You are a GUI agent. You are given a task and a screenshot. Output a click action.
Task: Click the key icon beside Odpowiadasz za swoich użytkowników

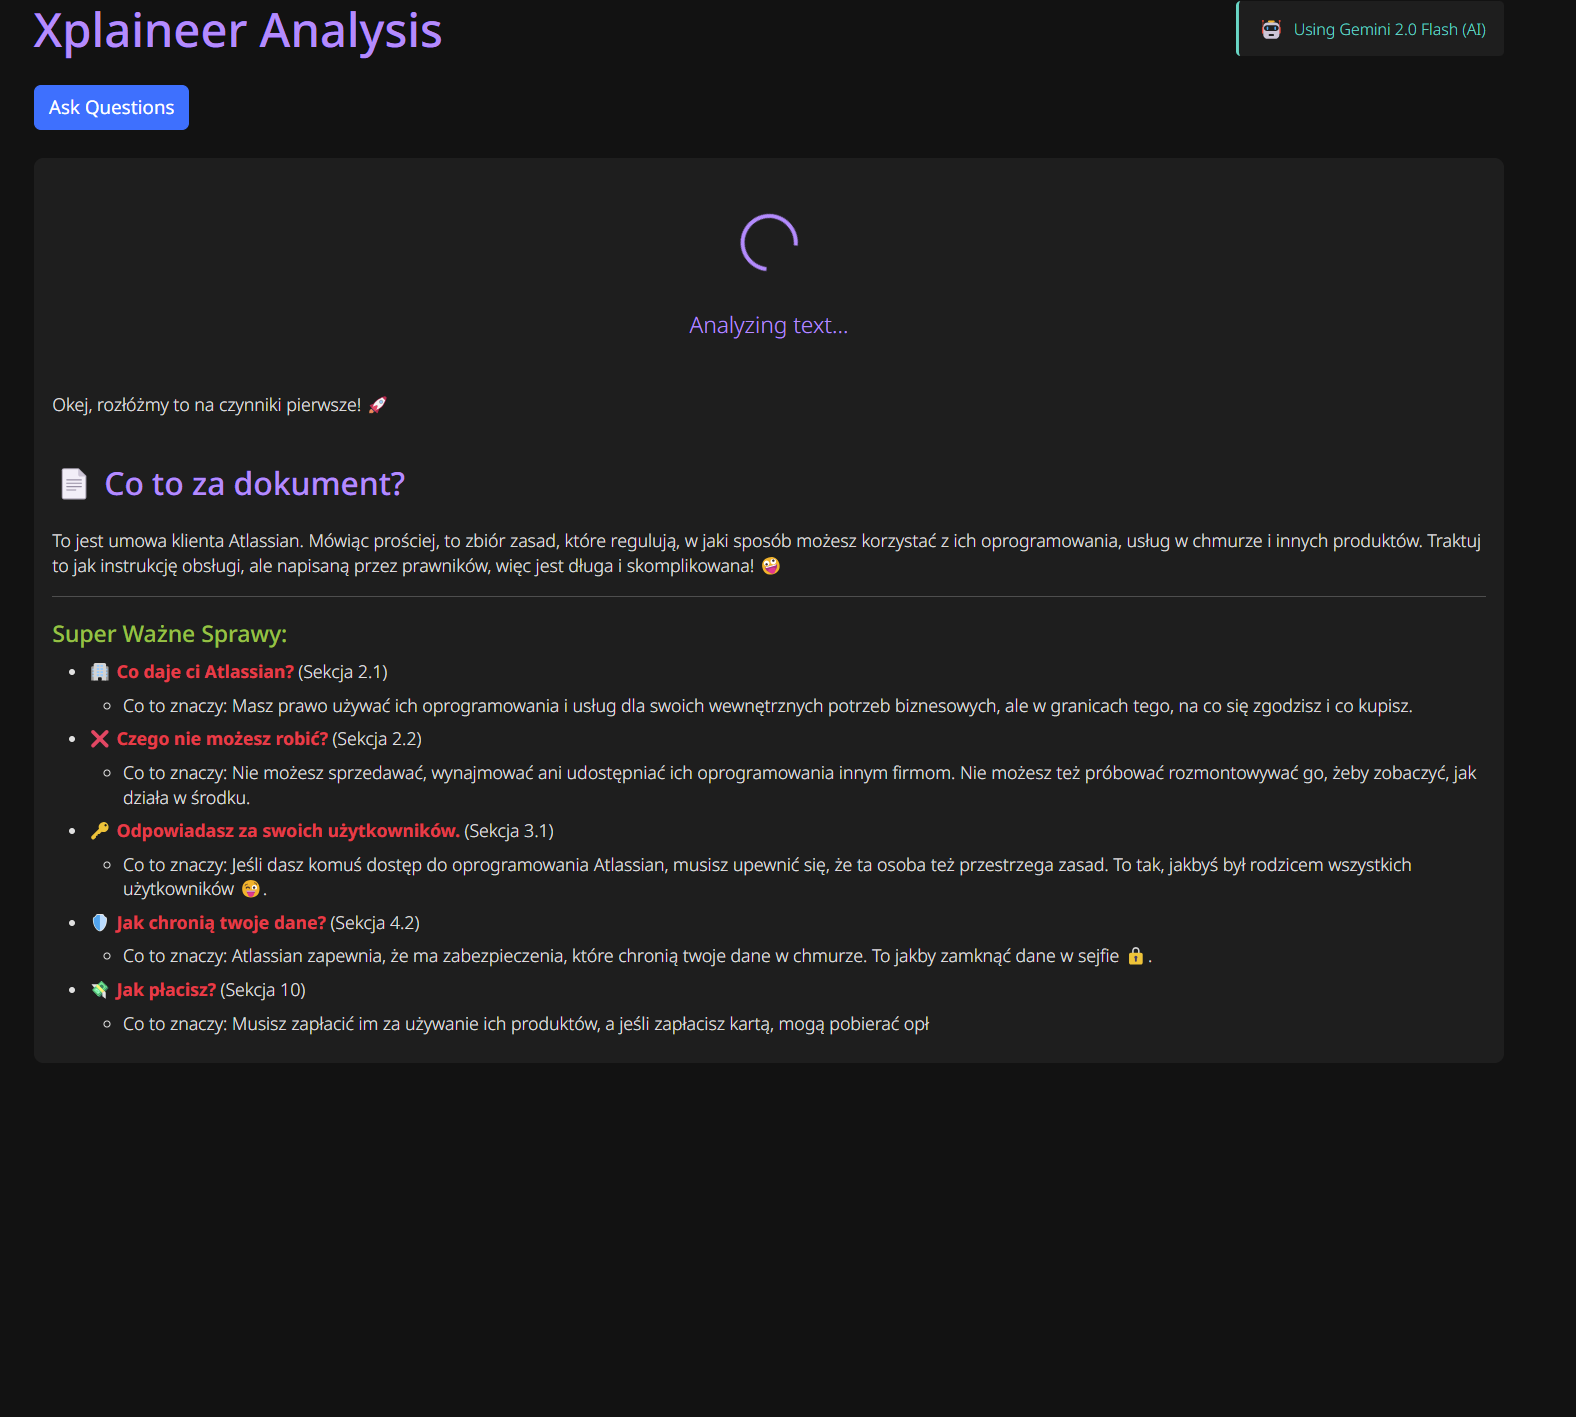[100, 831]
